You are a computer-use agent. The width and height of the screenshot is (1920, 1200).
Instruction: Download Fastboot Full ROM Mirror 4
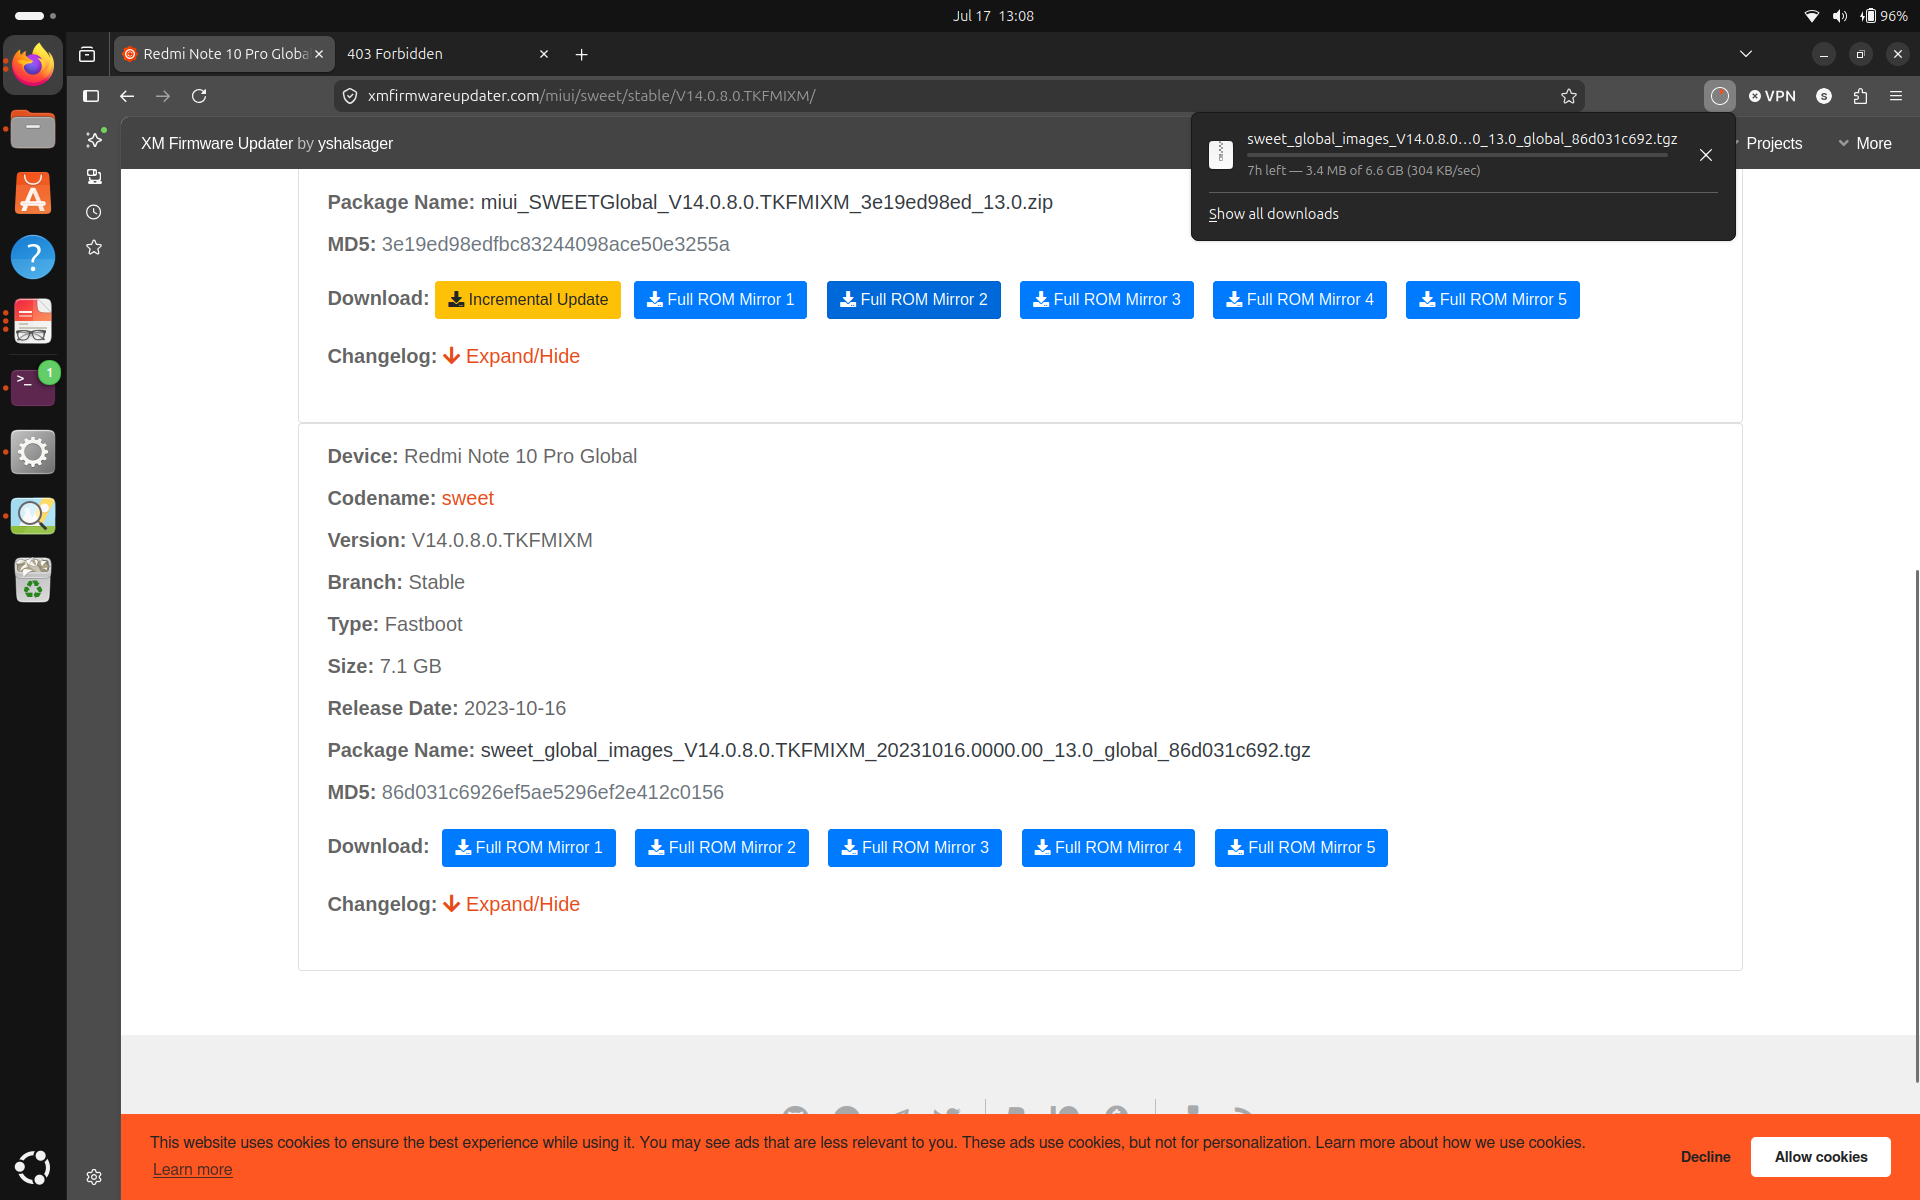coord(1108,848)
